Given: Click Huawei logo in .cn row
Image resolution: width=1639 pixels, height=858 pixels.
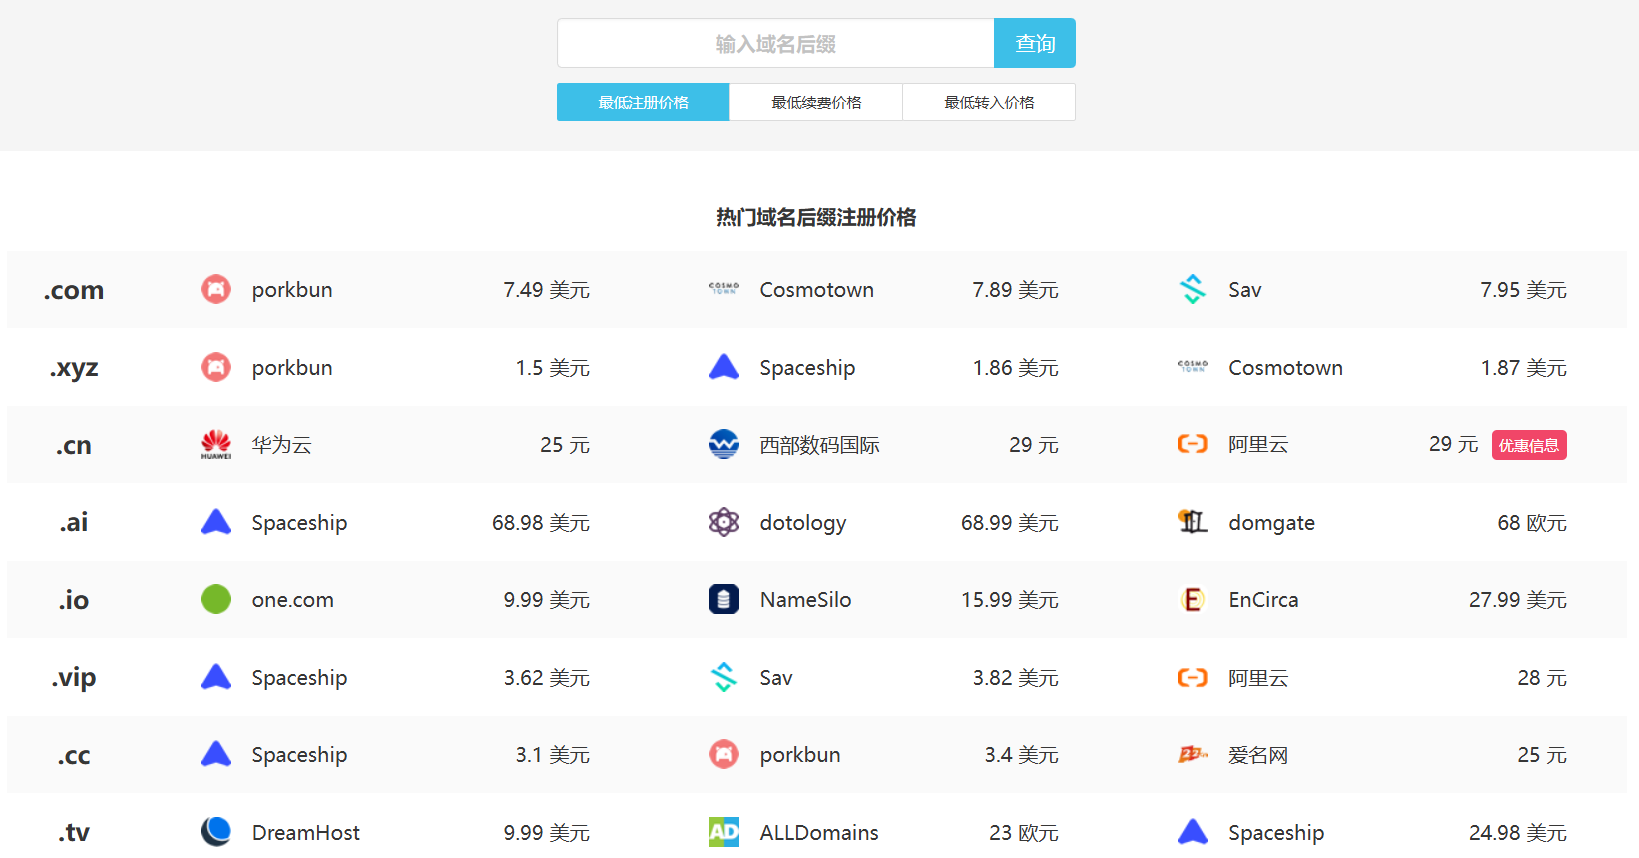Looking at the screenshot, I should [x=216, y=444].
